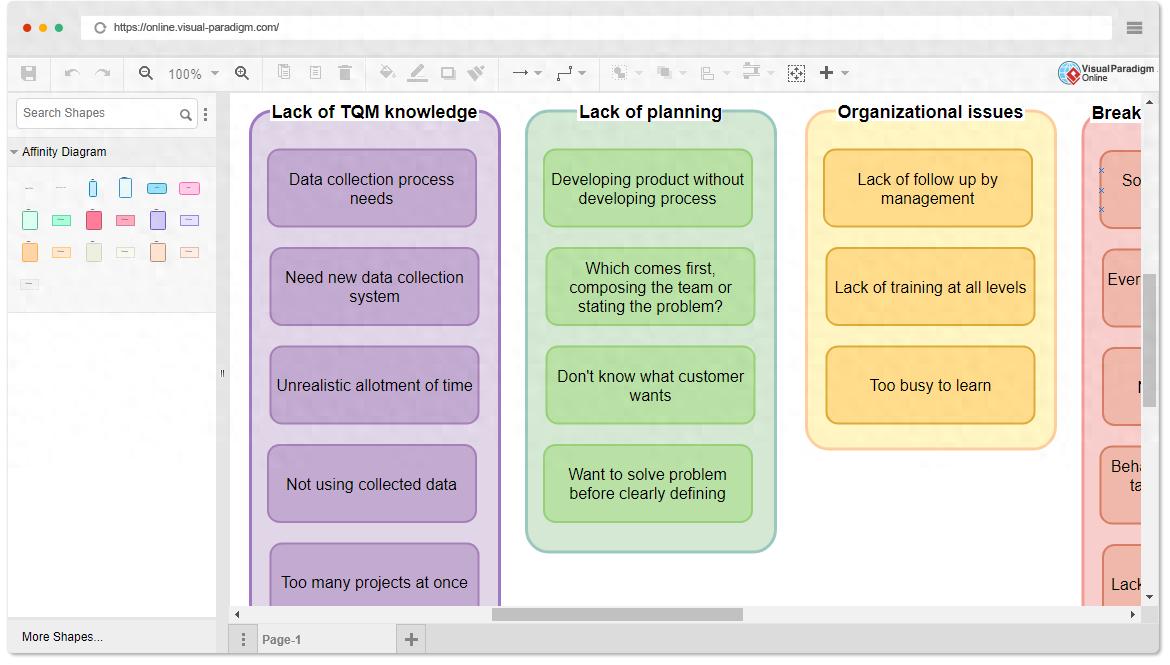Click the Redo arrow icon
The height and width of the screenshot is (665, 1170).
103,73
